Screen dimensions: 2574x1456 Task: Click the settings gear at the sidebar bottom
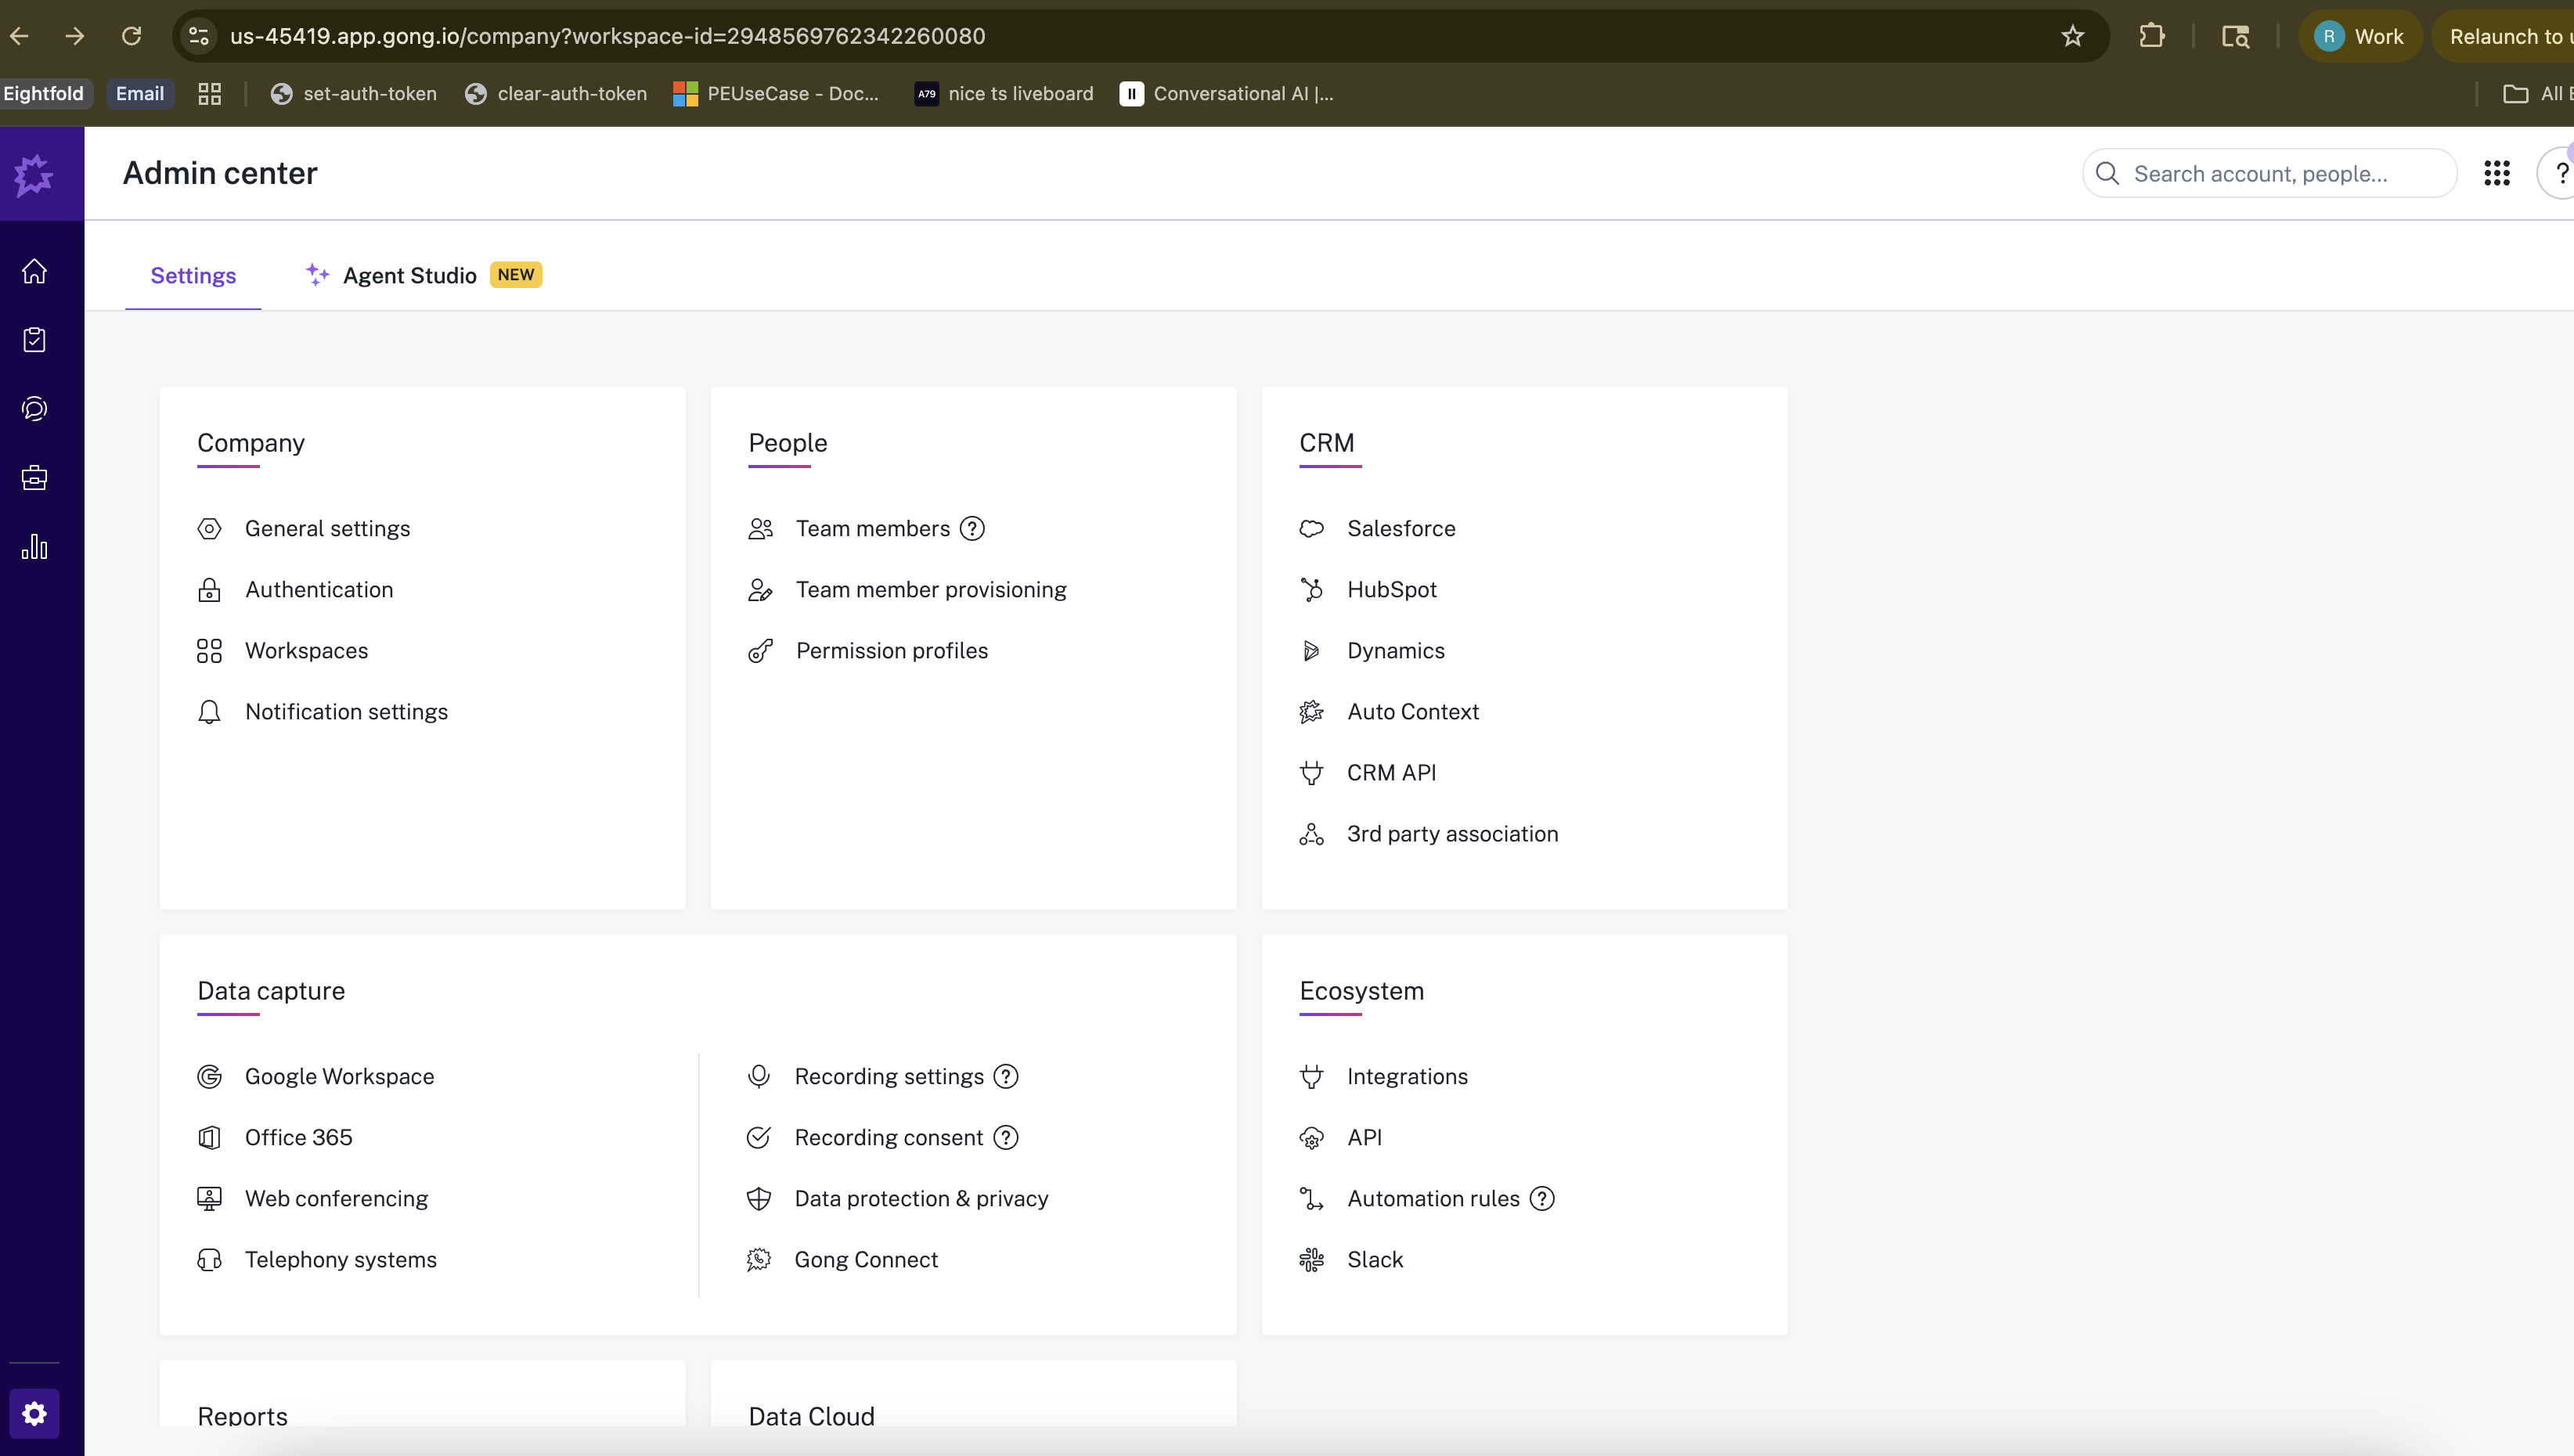coord(34,1413)
